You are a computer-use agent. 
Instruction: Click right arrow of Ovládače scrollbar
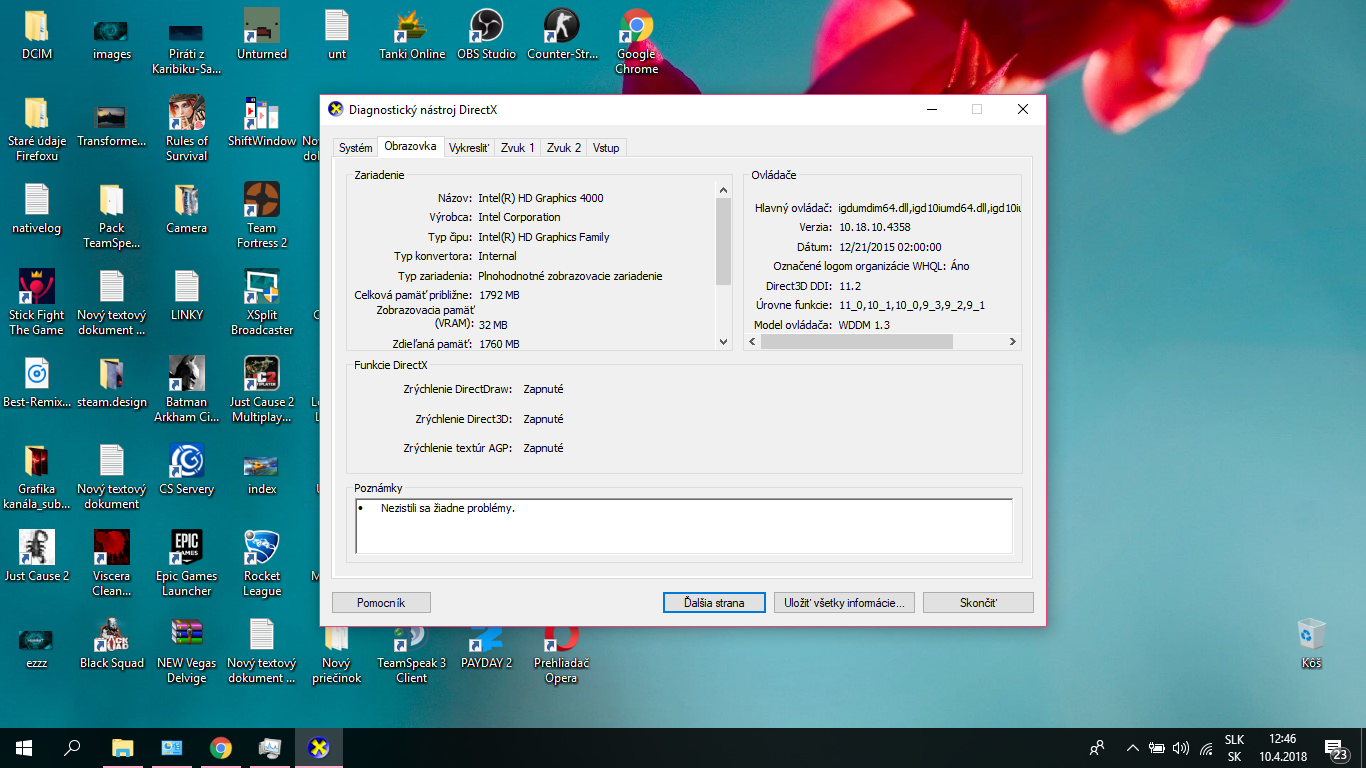coord(1013,342)
